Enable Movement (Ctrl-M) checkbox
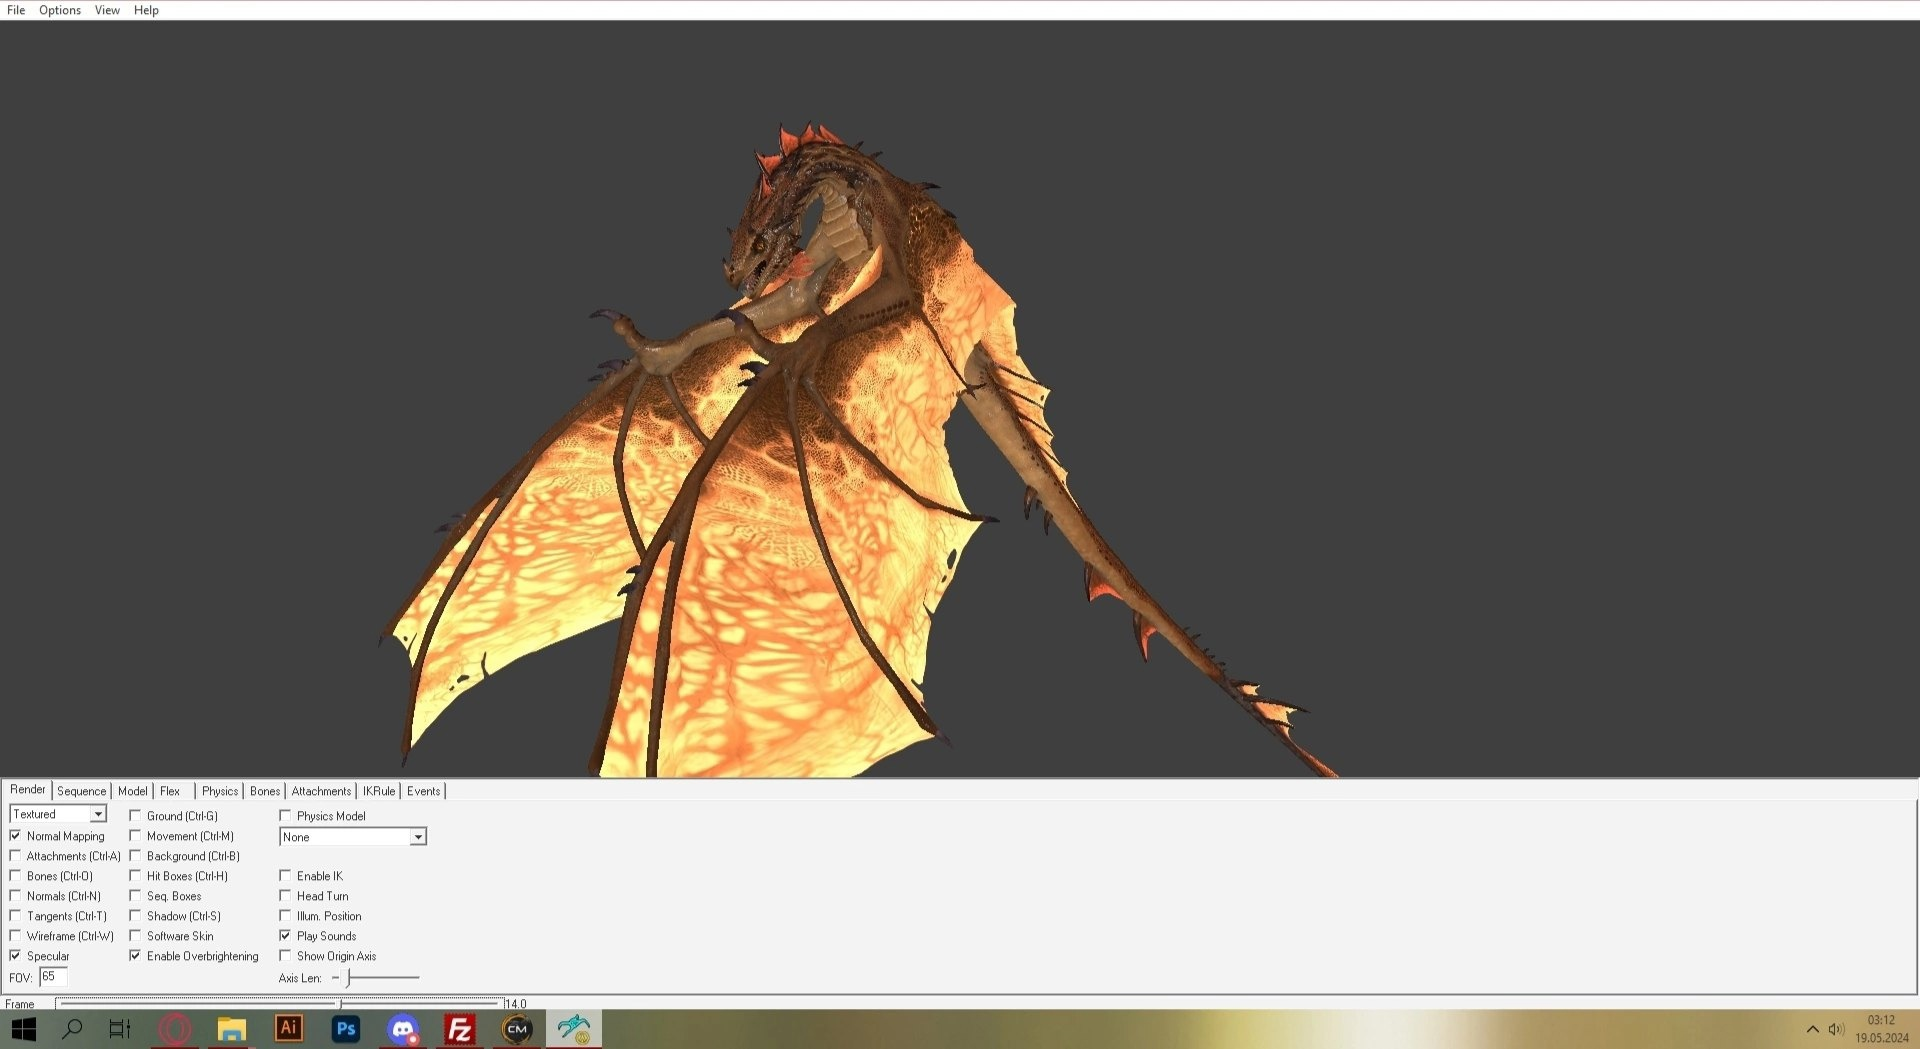 (x=135, y=836)
